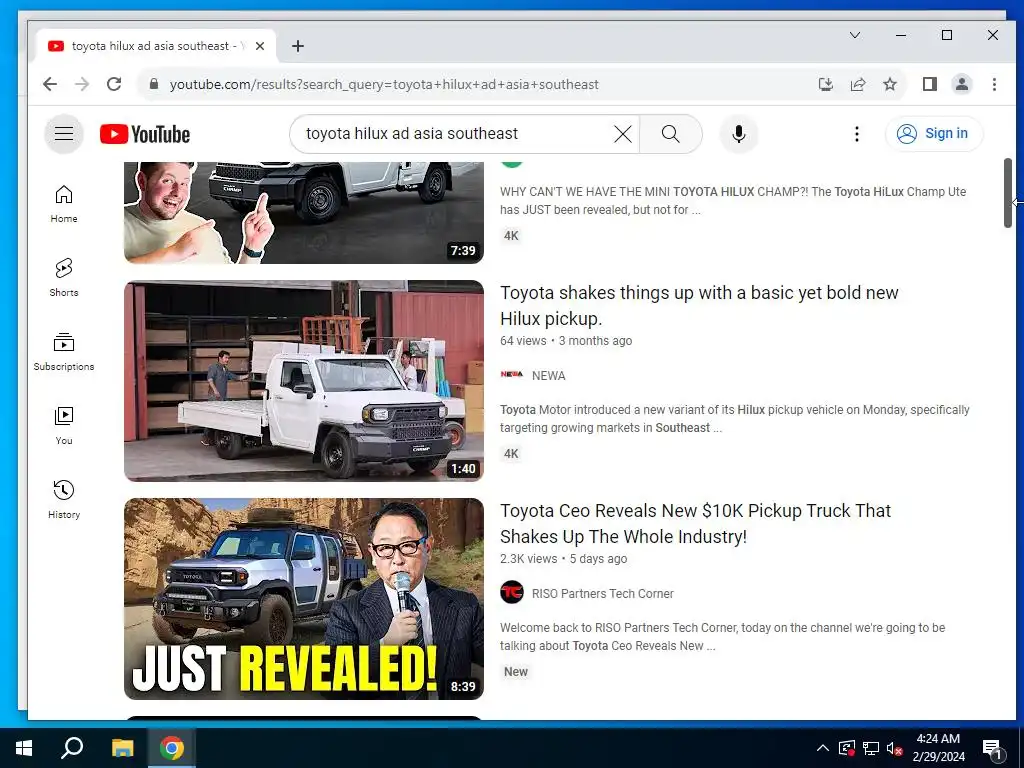Open History in the sidebar

point(64,499)
